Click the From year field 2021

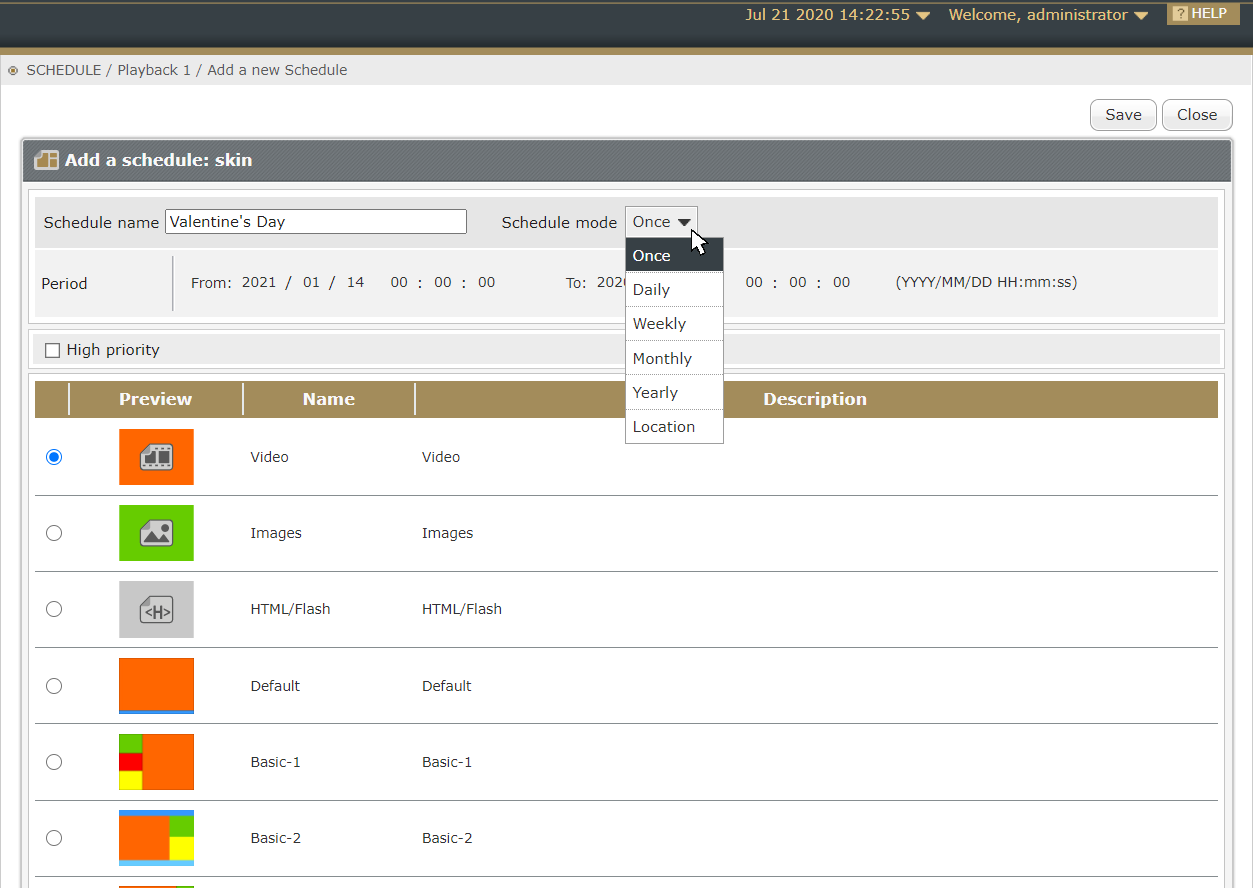pos(259,283)
